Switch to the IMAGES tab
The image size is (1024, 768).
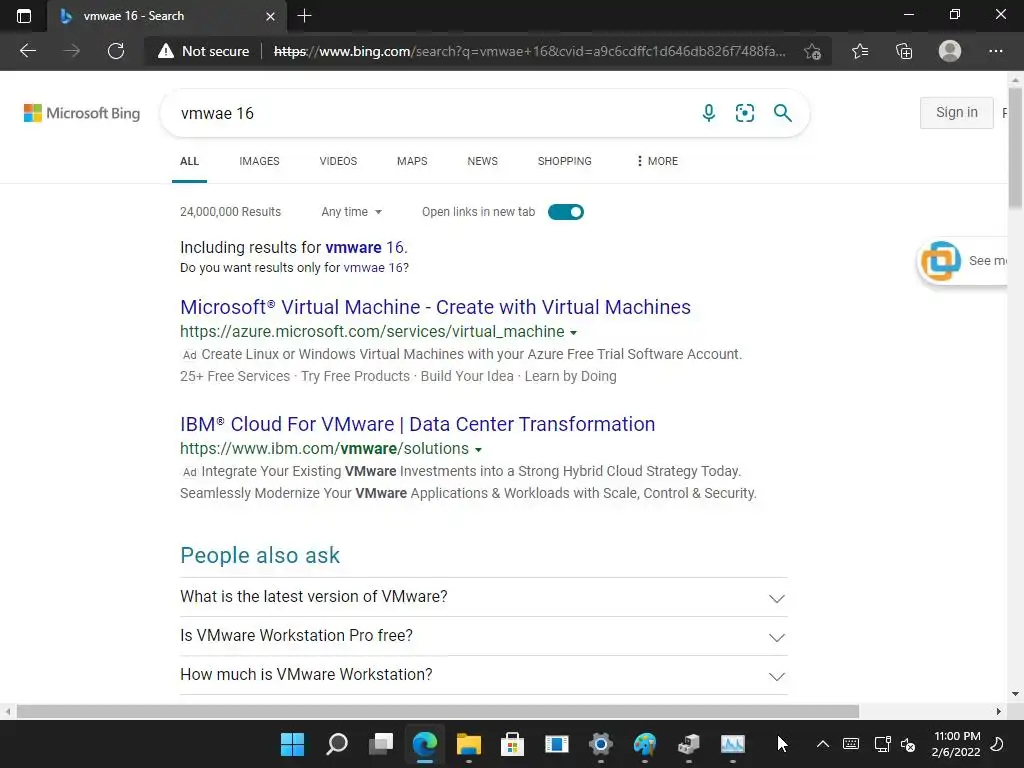(x=259, y=161)
